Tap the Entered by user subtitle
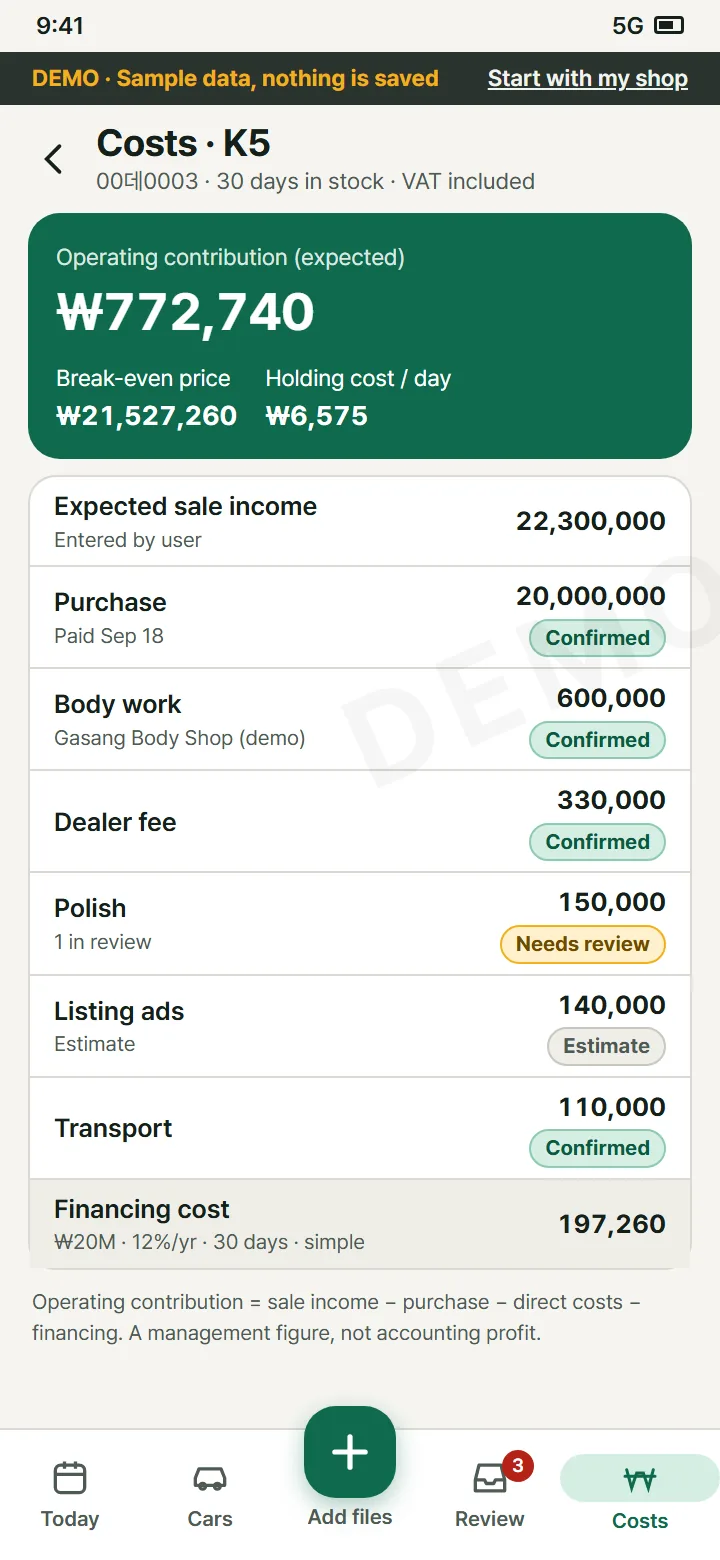The height and width of the screenshot is (1560, 720). coord(128,540)
